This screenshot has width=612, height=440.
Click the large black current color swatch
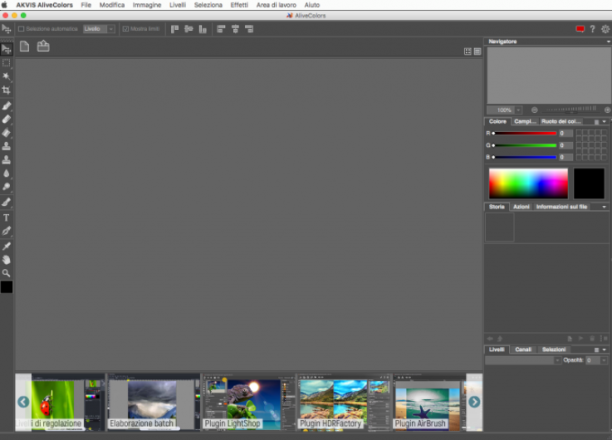point(589,183)
